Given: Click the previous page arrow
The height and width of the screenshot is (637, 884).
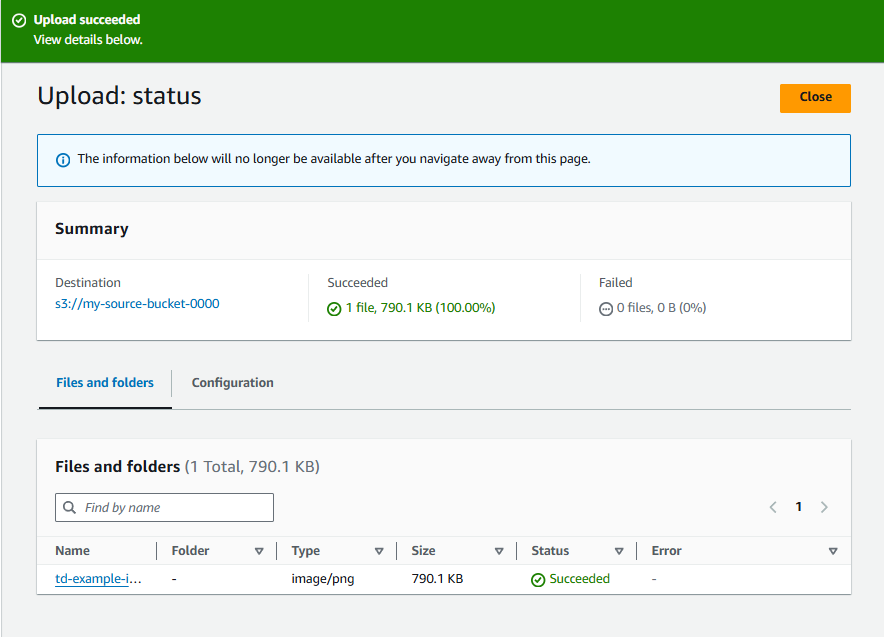Looking at the screenshot, I should point(772,507).
